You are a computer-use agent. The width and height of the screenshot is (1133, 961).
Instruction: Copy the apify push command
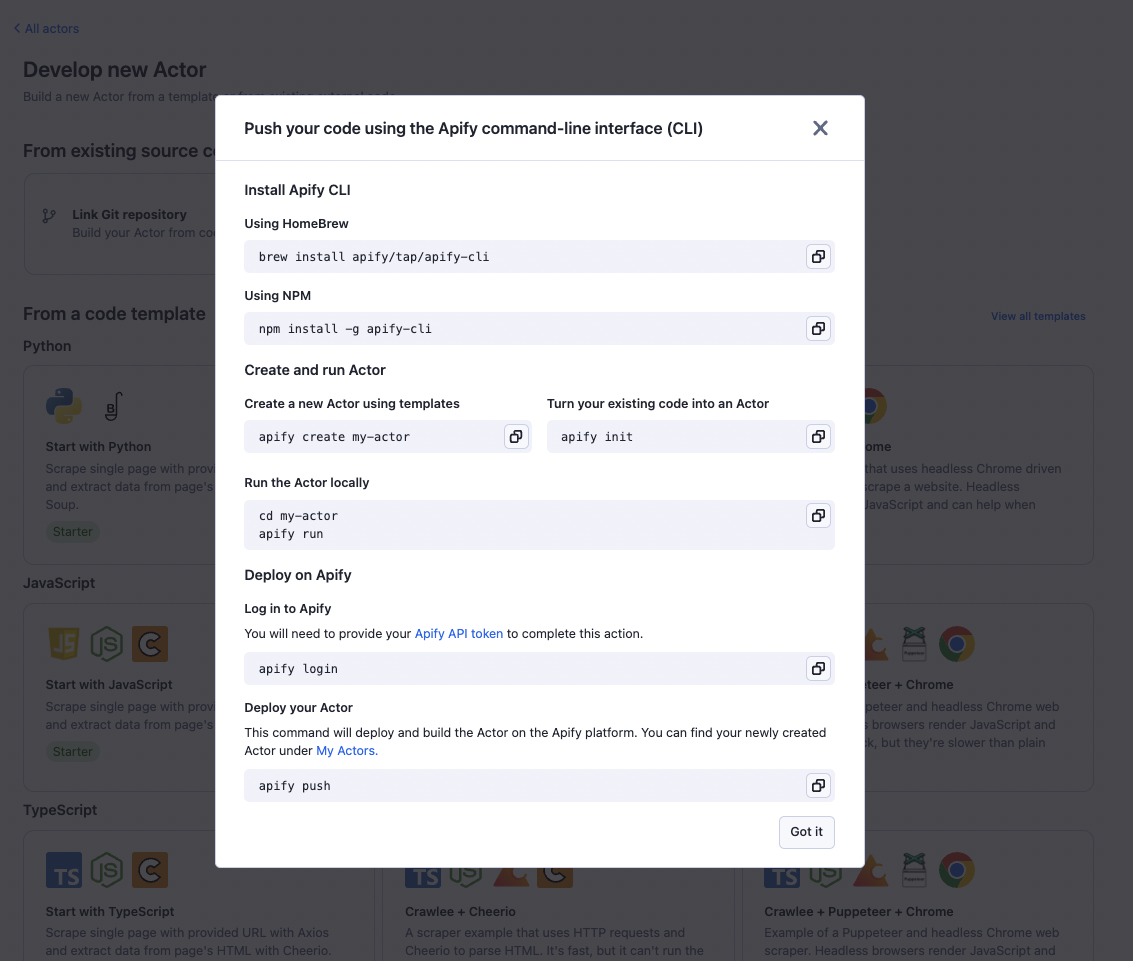click(x=818, y=786)
